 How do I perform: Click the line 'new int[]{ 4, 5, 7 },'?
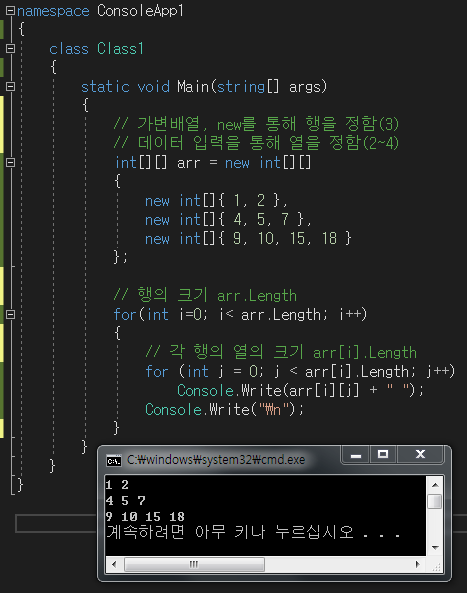[228, 219]
